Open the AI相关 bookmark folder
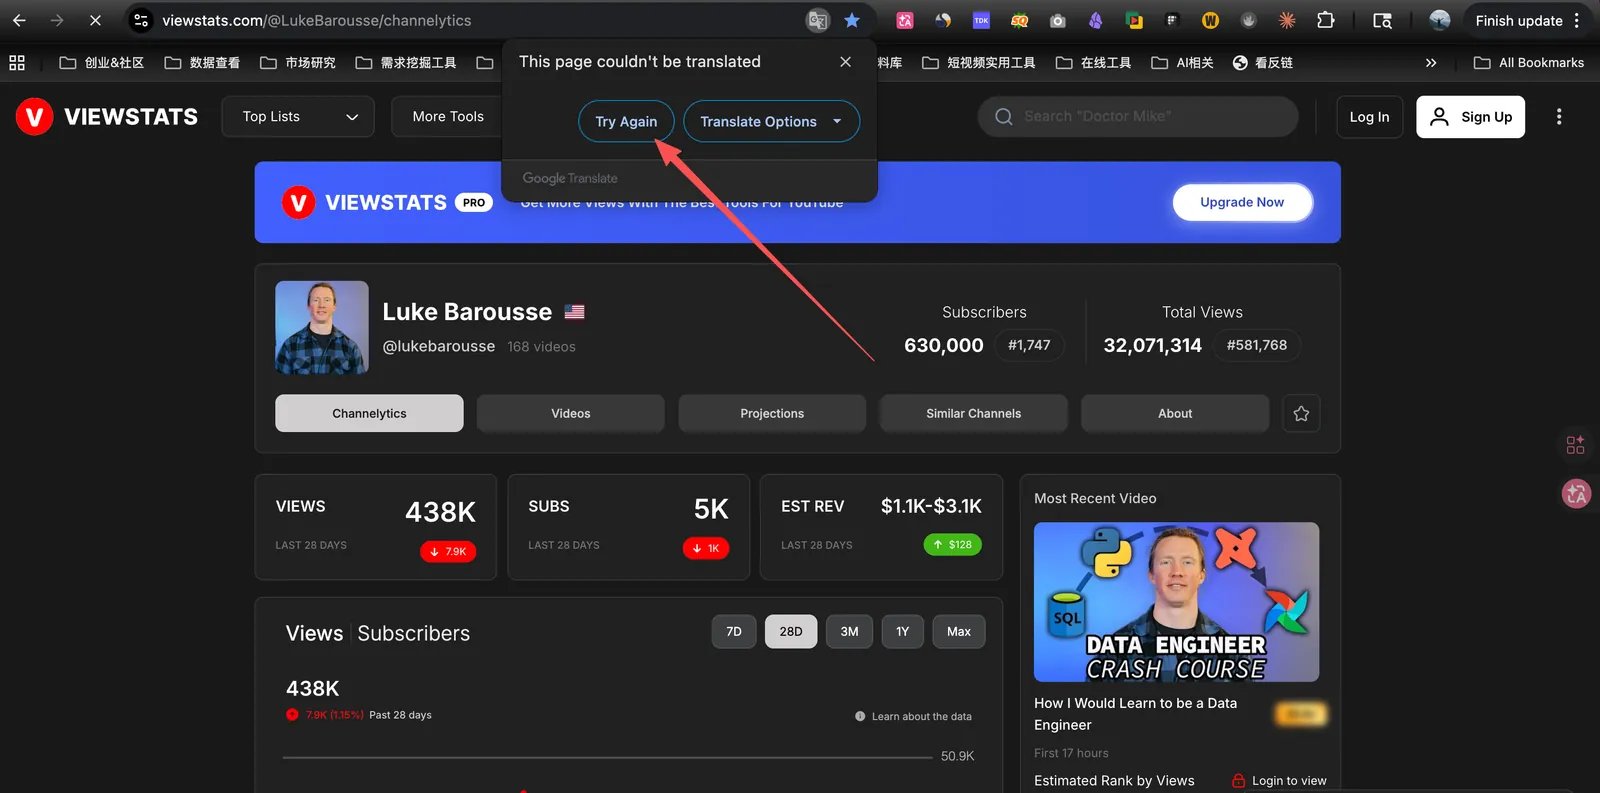Screen dimensions: 1600x793 click(1182, 62)
